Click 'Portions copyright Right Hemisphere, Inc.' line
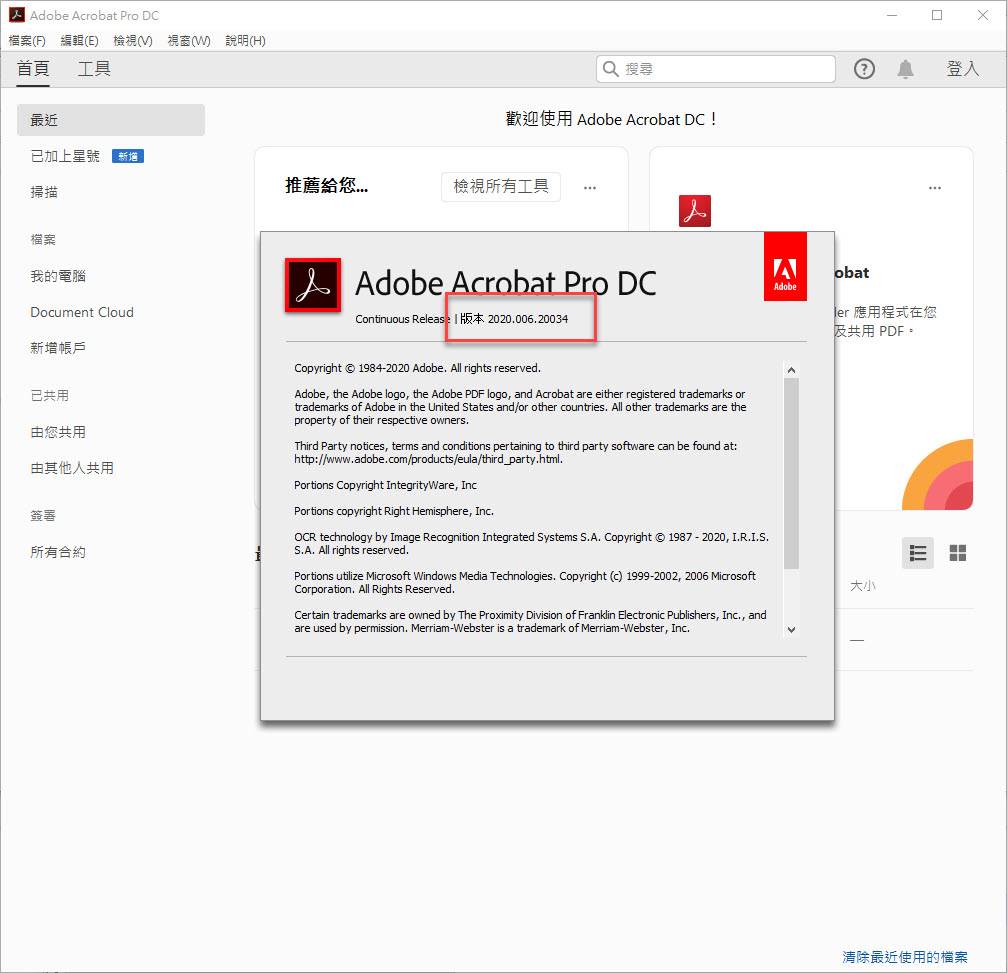The height and width of the screenshot is (973, 1007). [x=394, y=511]
